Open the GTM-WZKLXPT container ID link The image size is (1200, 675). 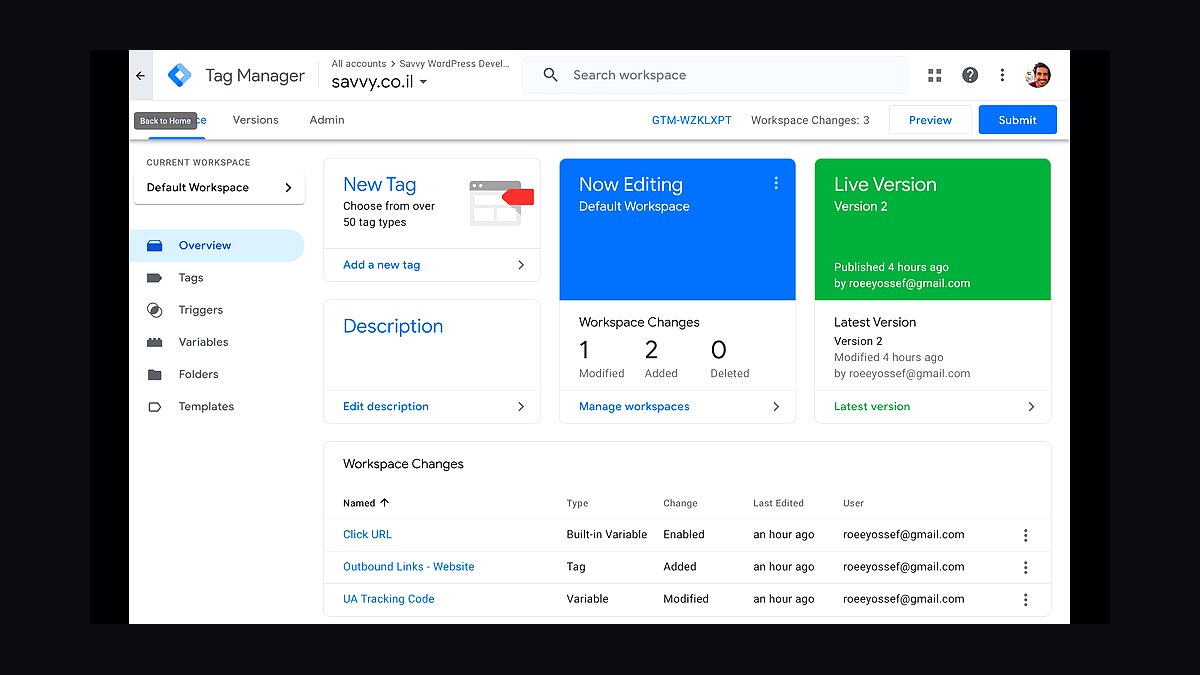(x=692, y=120)
